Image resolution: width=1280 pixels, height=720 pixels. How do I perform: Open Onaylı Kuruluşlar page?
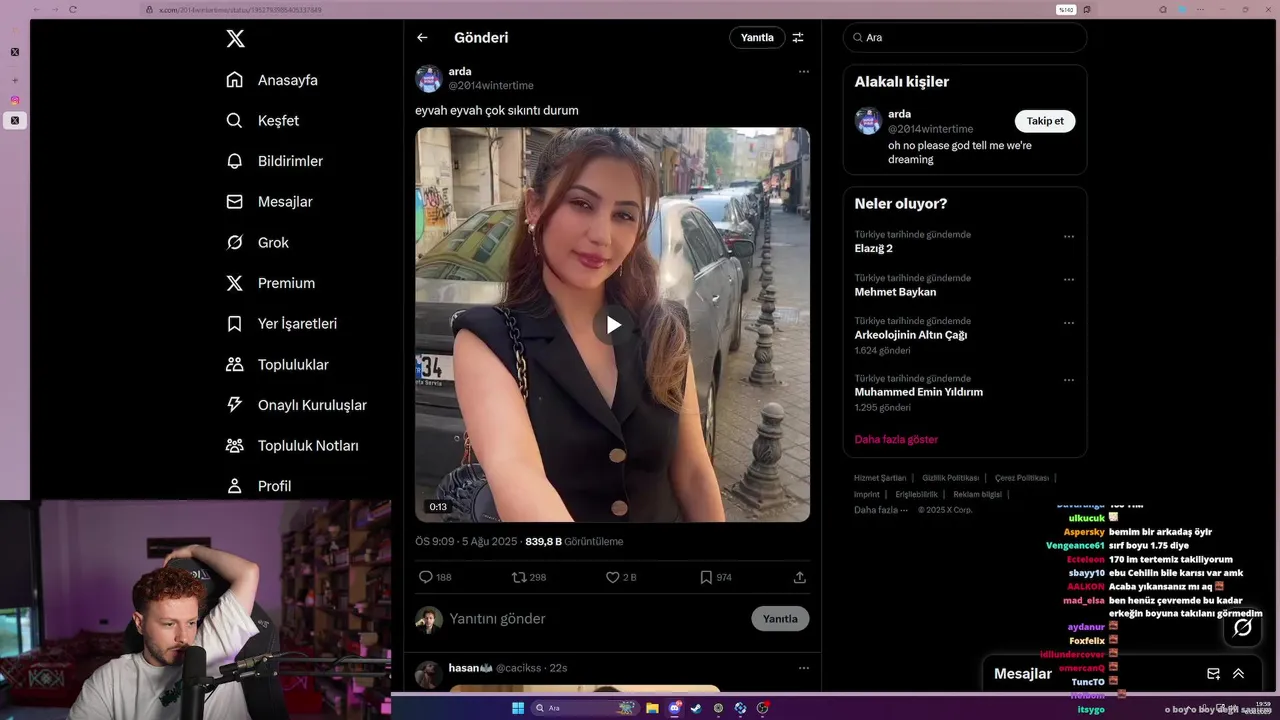297,405
